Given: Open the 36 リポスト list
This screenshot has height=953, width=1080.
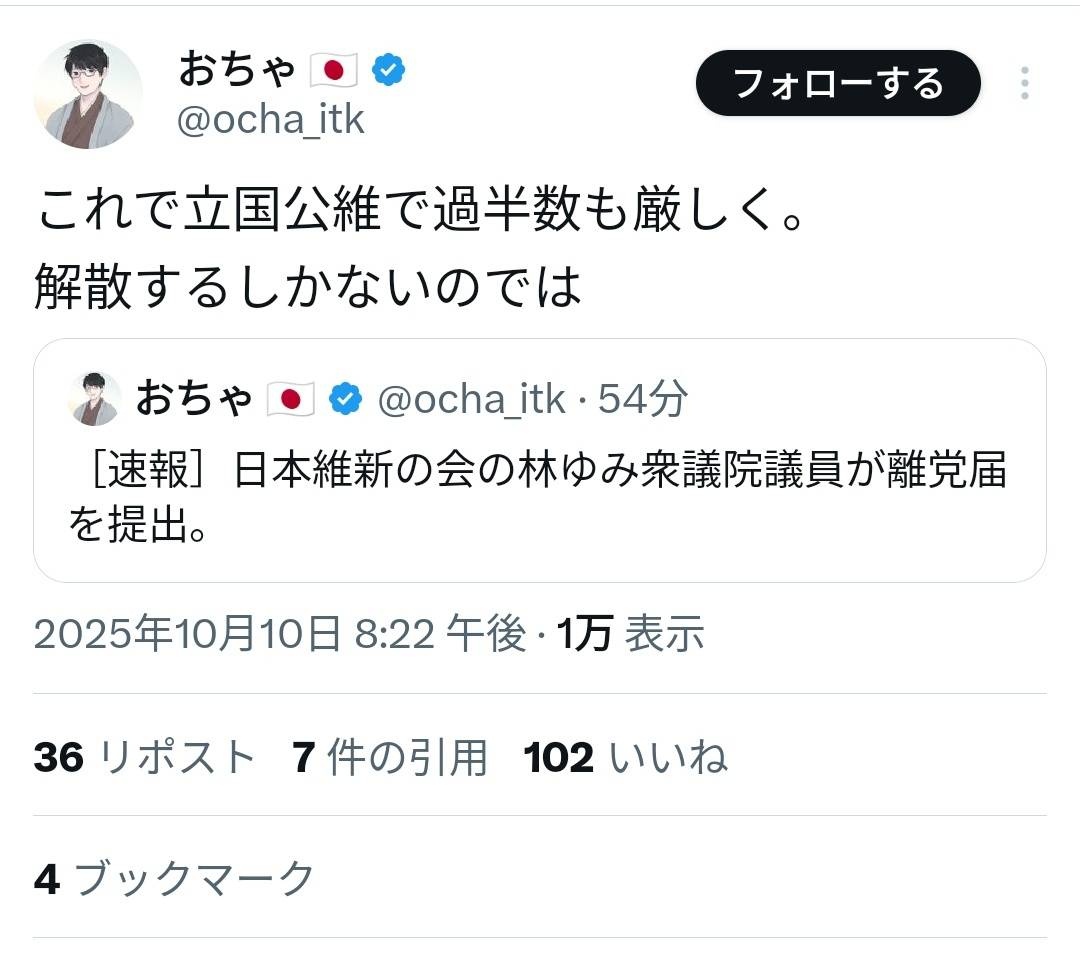Looking at the screenshot, I should (144, 758).
